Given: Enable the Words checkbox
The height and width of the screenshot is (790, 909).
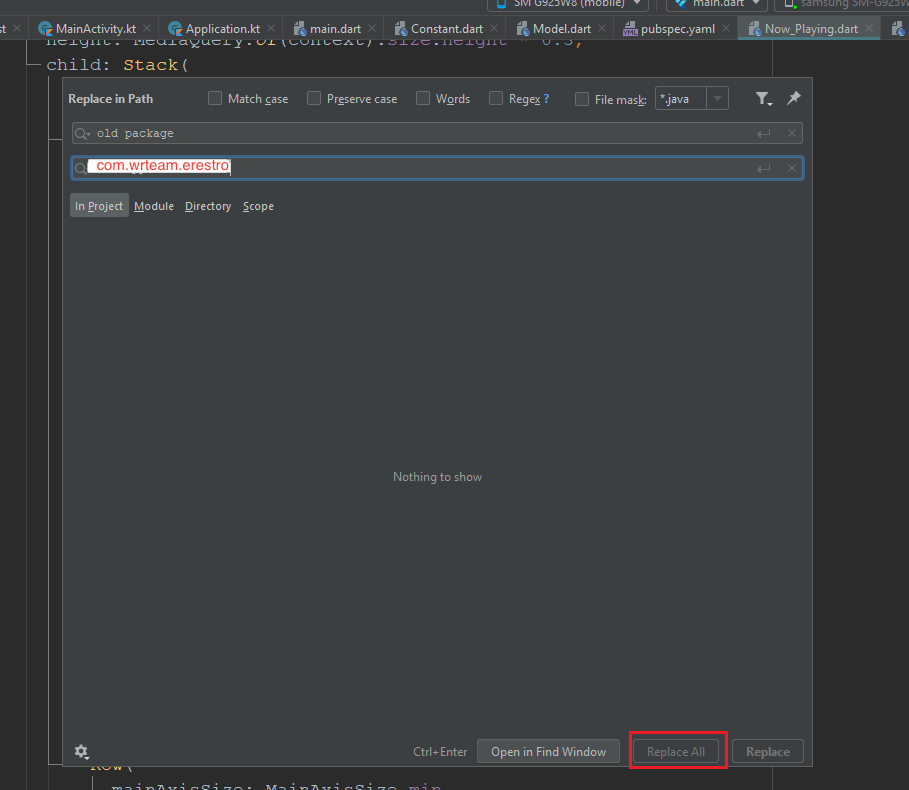Looking at the screenshot, I should (423, 98).
